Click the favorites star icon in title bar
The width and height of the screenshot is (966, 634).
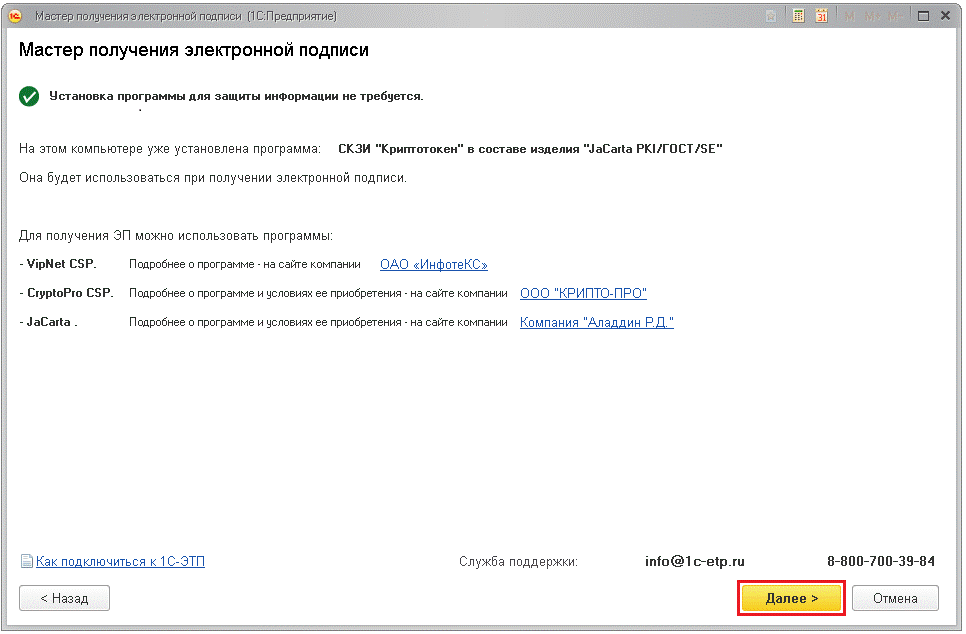771,17
